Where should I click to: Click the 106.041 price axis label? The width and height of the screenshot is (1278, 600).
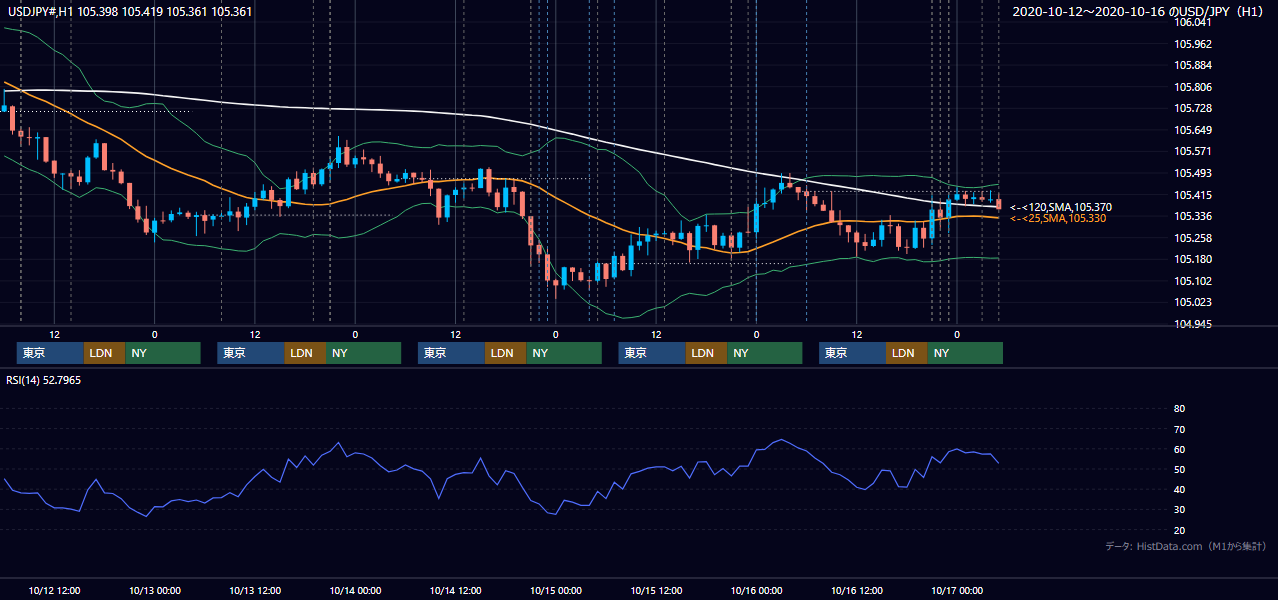coord(1193,22)
